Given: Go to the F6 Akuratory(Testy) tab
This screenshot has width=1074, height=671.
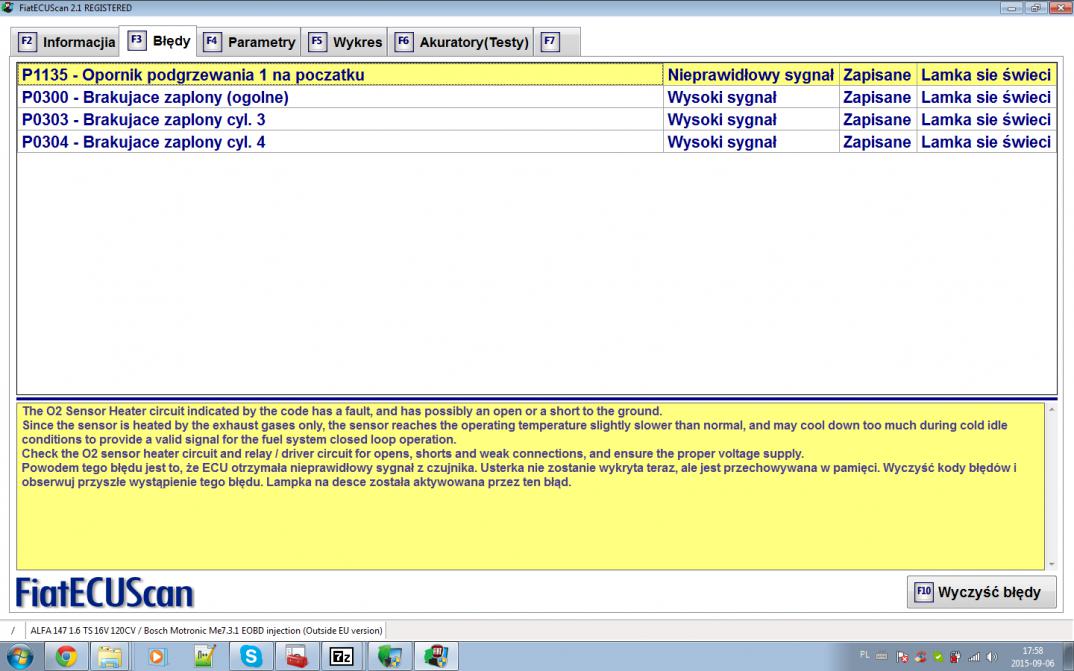Looking at the screenshot, I should [x=460, y=42].
